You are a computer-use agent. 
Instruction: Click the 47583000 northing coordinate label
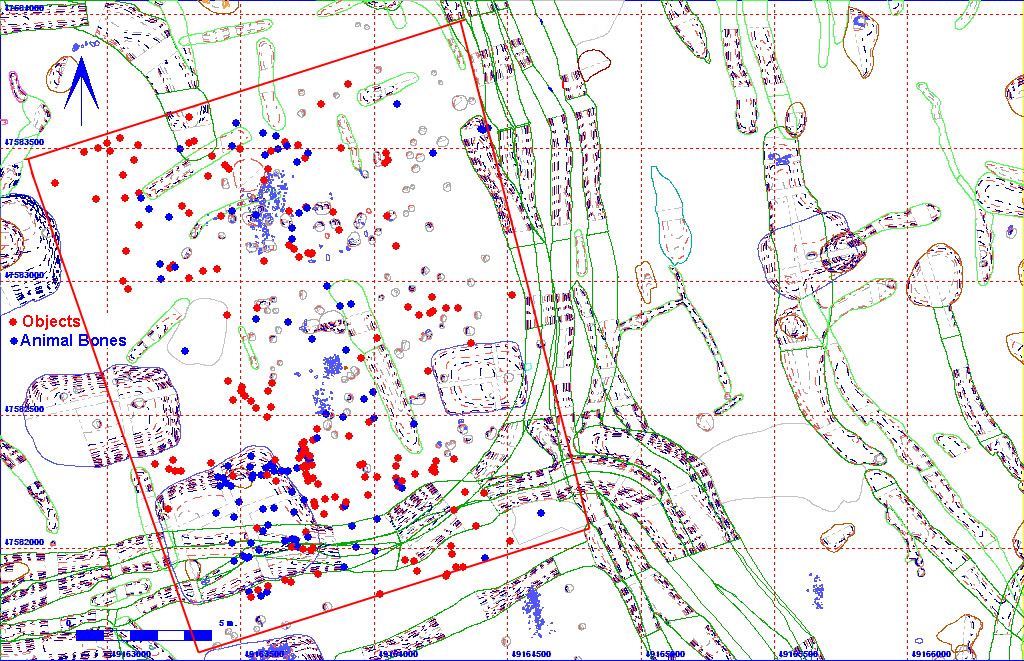tap(24, 276)
